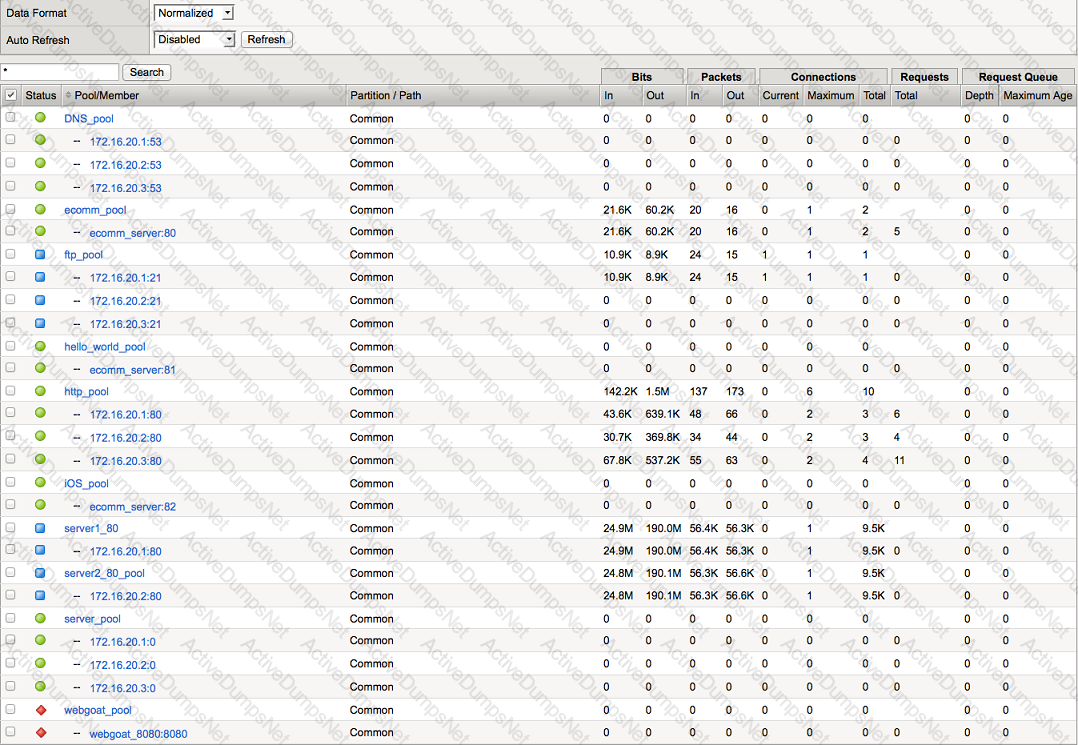Tick the checkbox for server_pool row
The height and width of the screenshot is (745, 1078).
[x=11, y=618]
